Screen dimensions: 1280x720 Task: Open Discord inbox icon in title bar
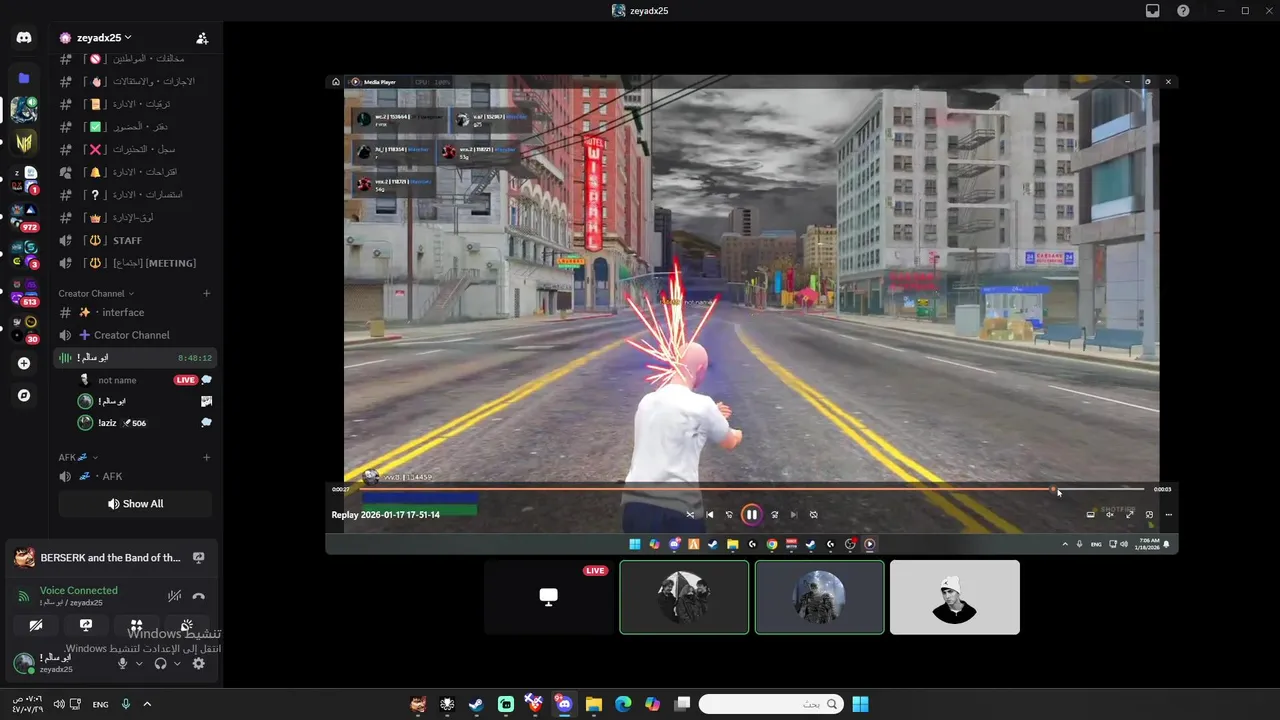tap(1152, 11)
